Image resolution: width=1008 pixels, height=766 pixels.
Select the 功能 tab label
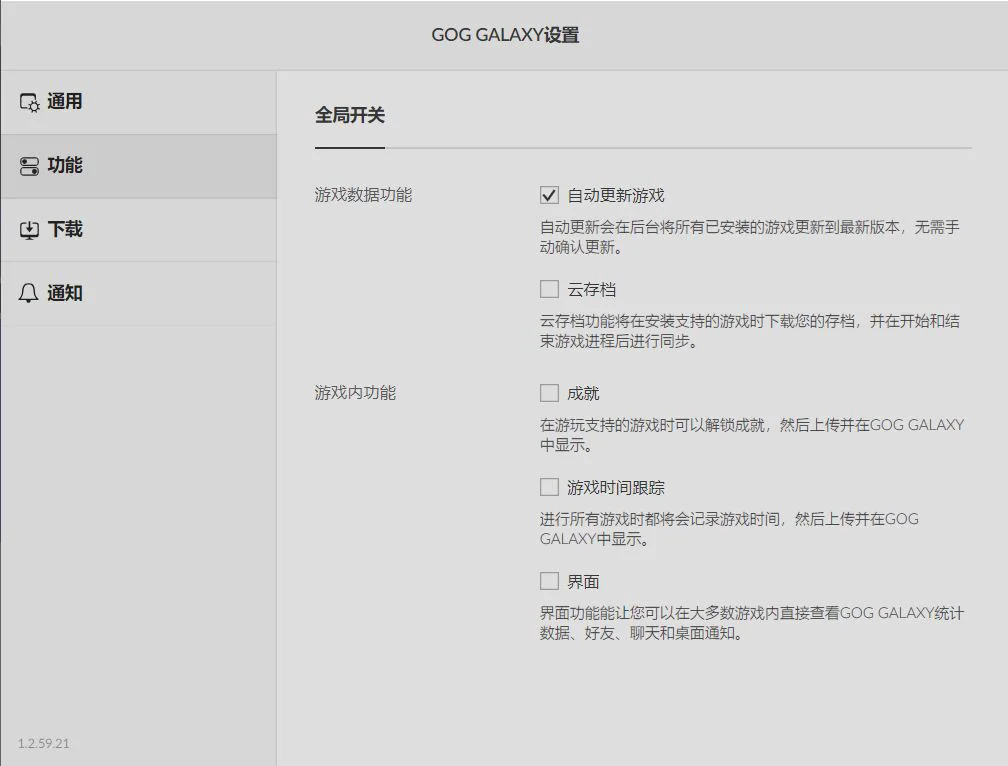(x=65, y=166)
